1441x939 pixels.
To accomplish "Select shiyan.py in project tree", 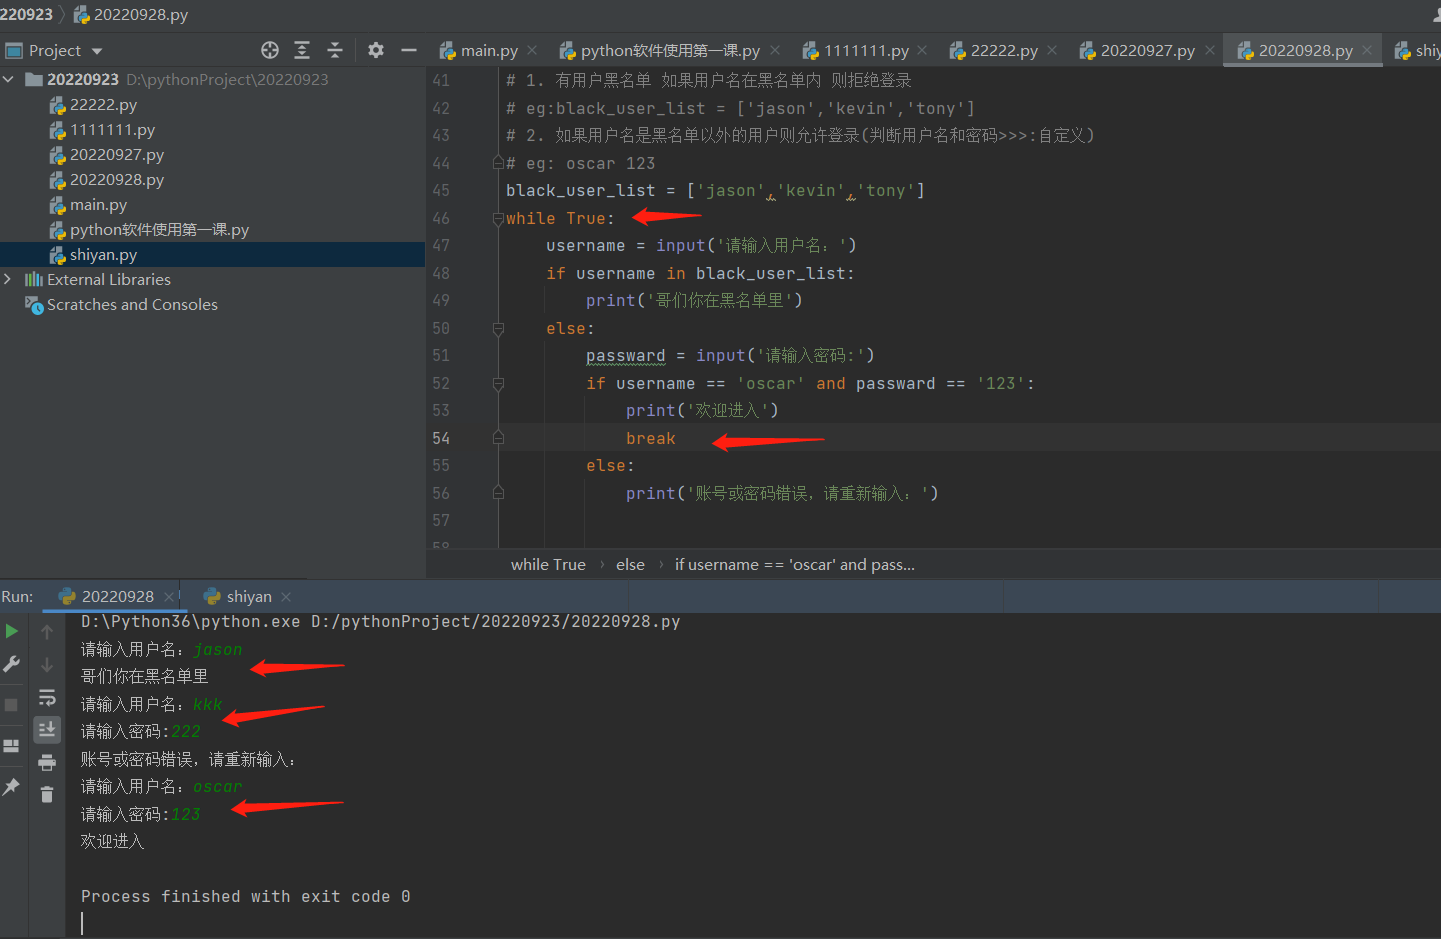I will 103,254.
